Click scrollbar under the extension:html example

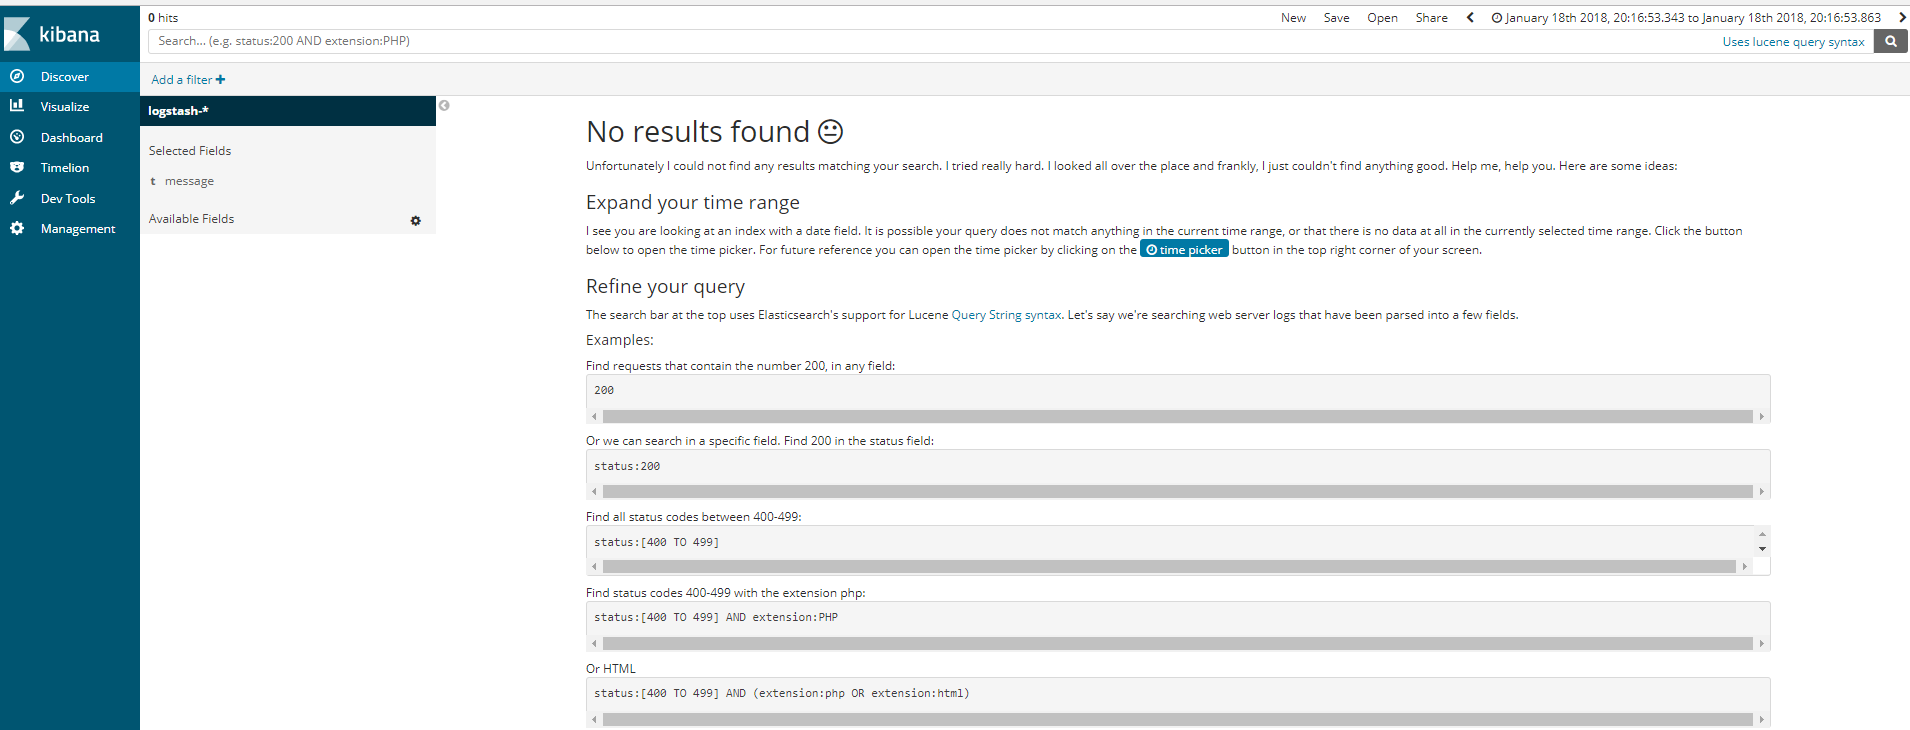click(x=1177, y=719)
